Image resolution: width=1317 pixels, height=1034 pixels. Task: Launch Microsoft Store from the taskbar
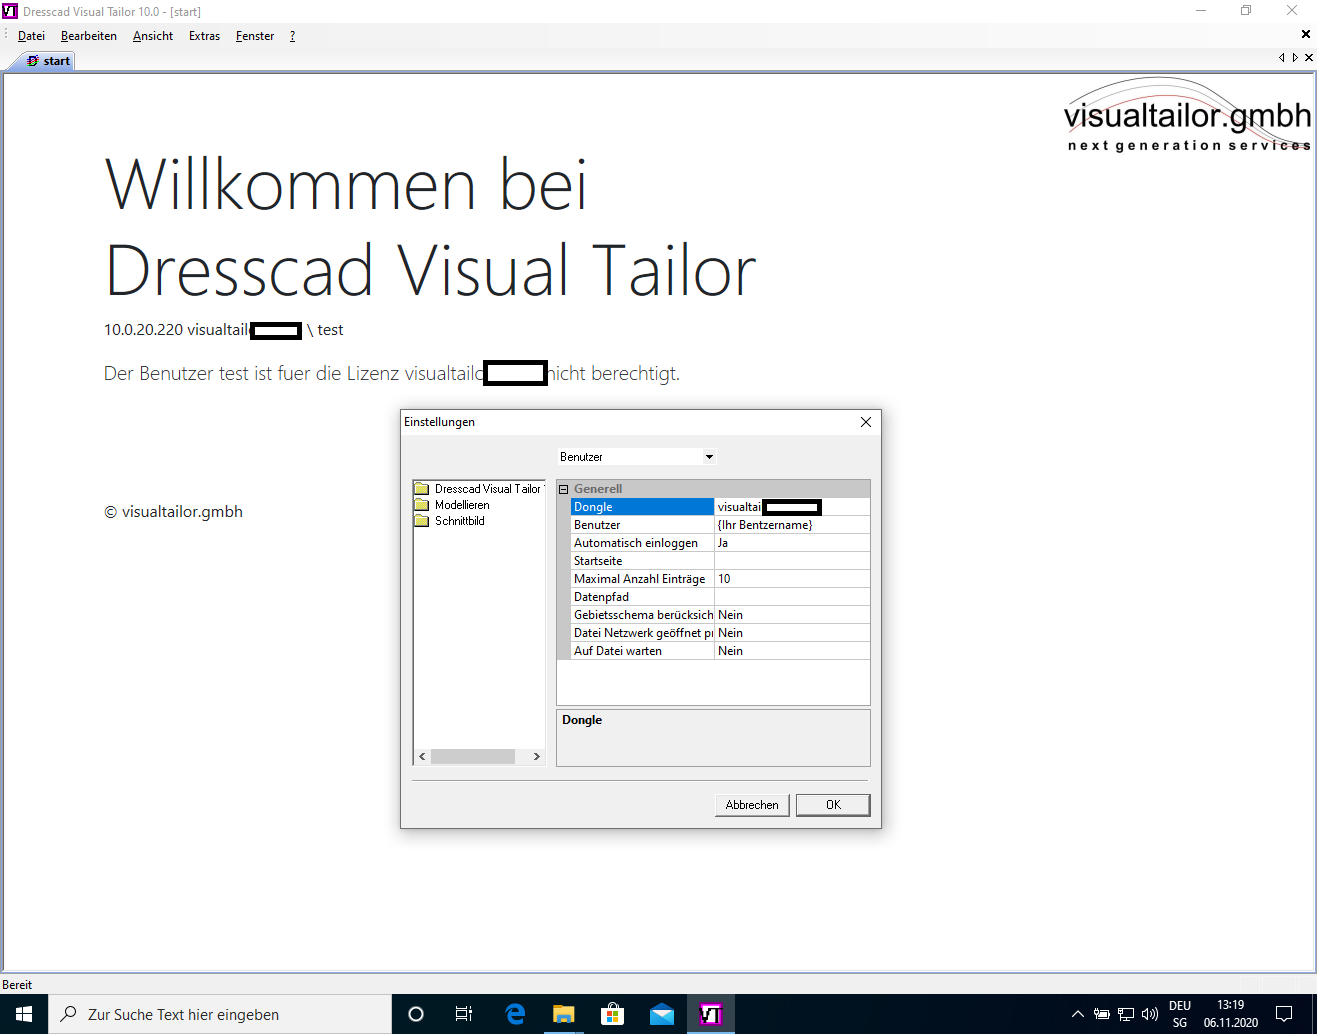[x=612, y=1014]
